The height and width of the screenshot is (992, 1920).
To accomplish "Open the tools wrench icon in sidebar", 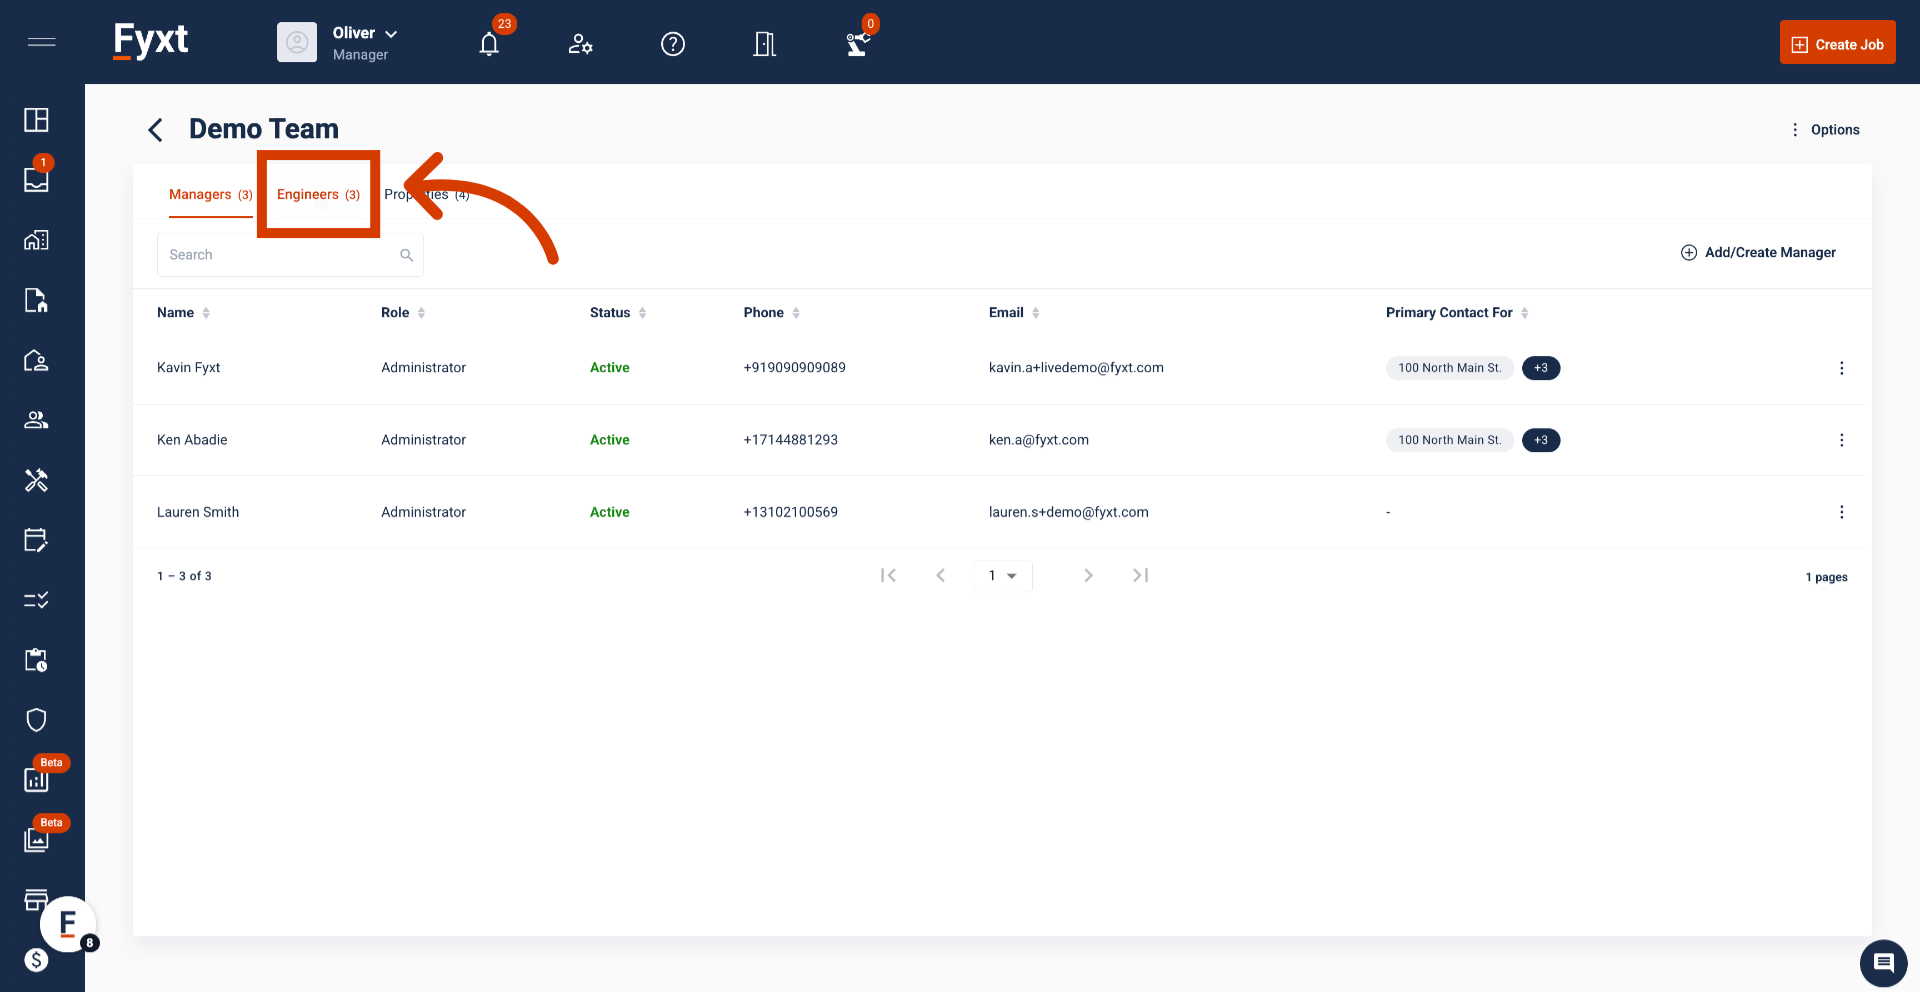I will click(x=36, y=480).
